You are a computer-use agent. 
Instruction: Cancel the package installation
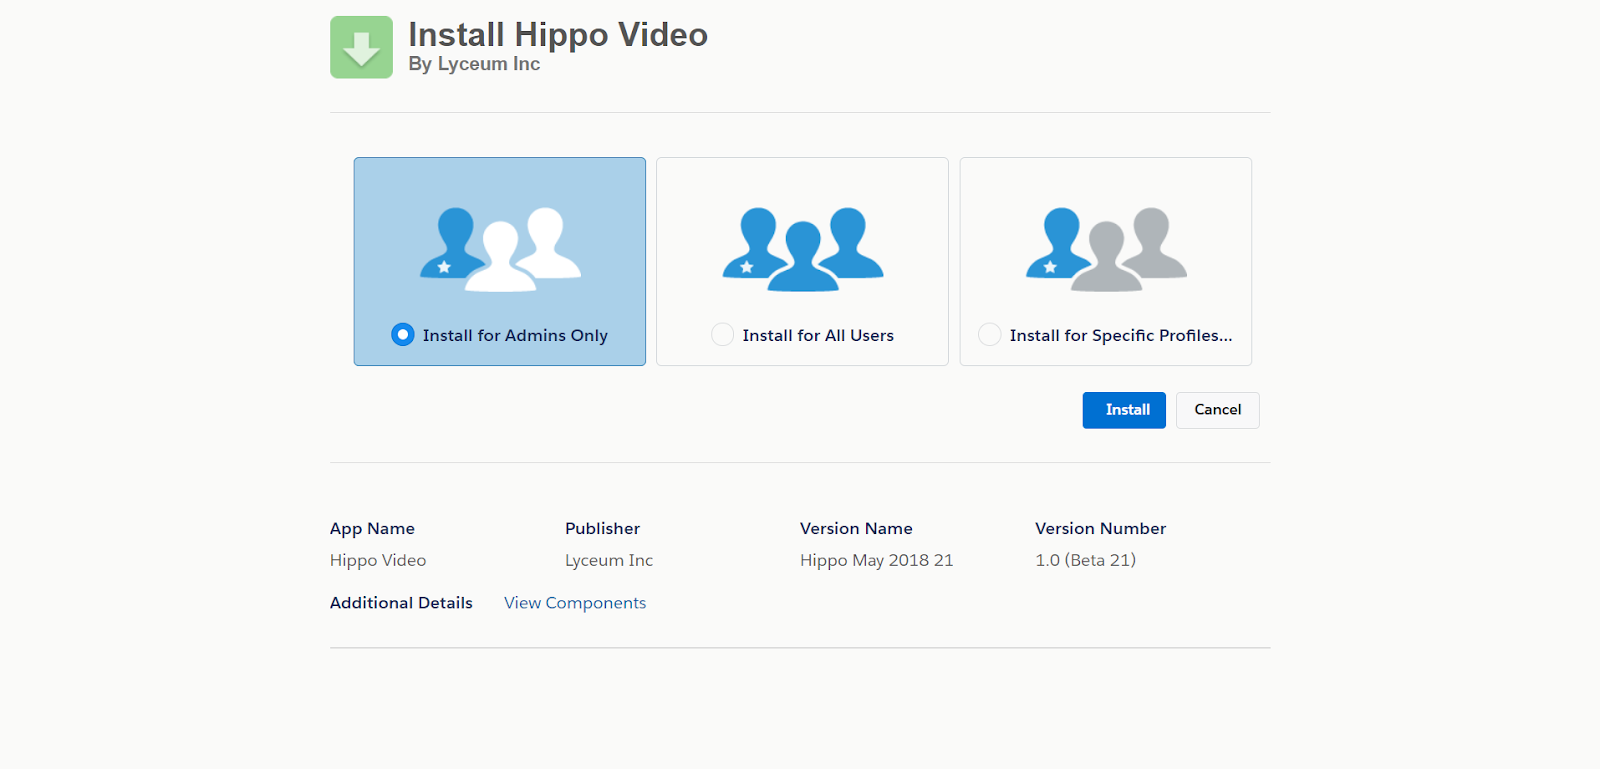[1217, 410]
